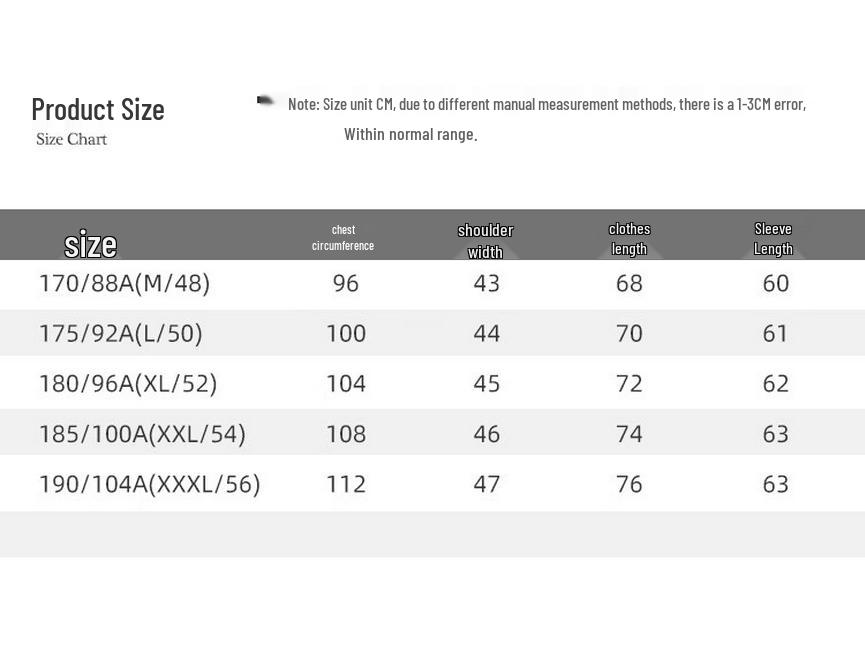Viewport: 865px width, 649px height.
Task: Select the shoulder width column header
Action: click(485, 241)
